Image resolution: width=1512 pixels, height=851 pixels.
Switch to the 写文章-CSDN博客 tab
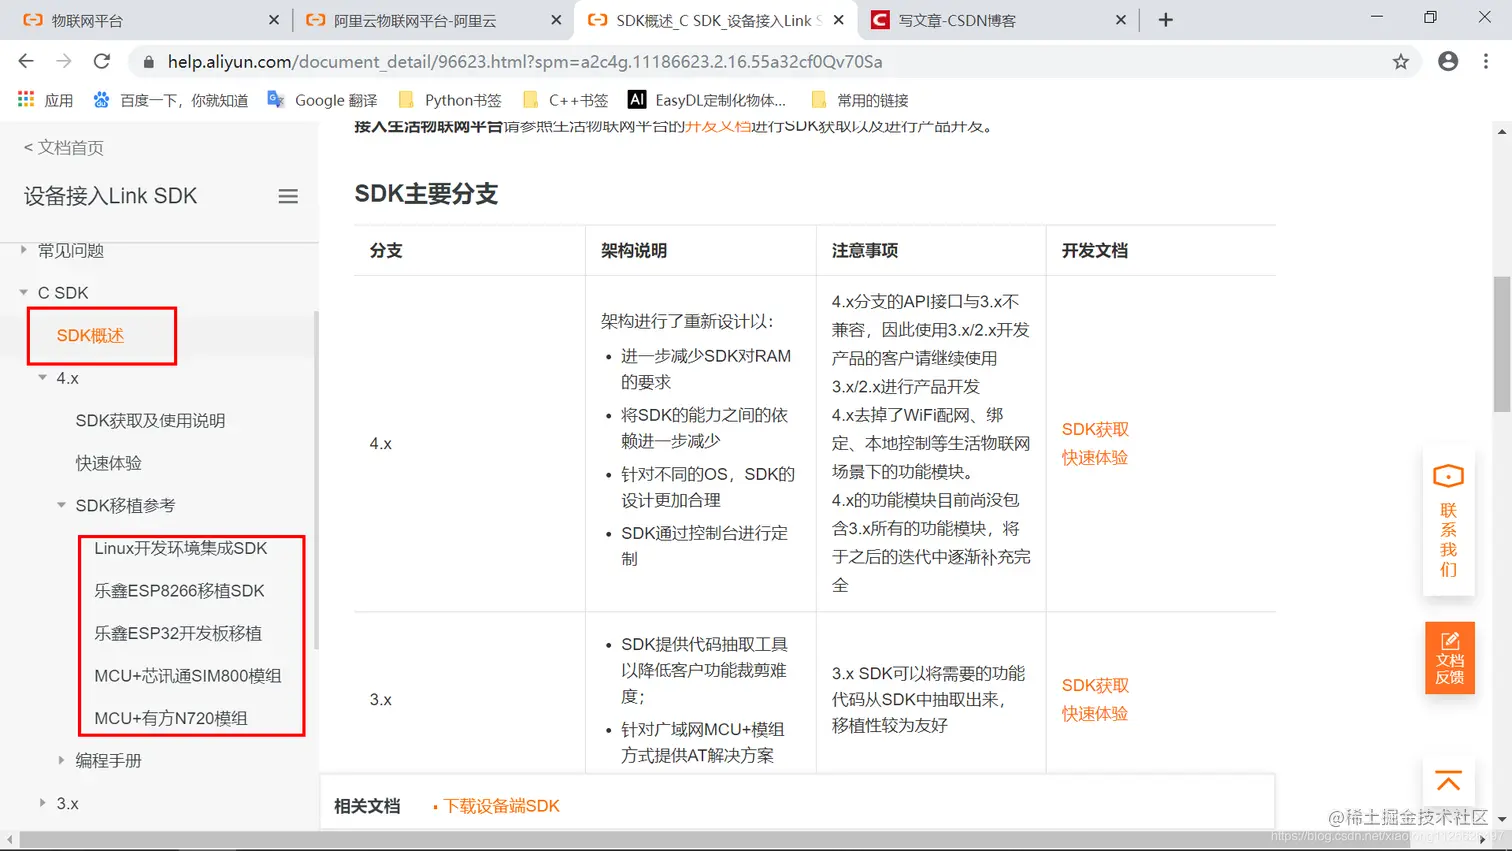(999, 20)
